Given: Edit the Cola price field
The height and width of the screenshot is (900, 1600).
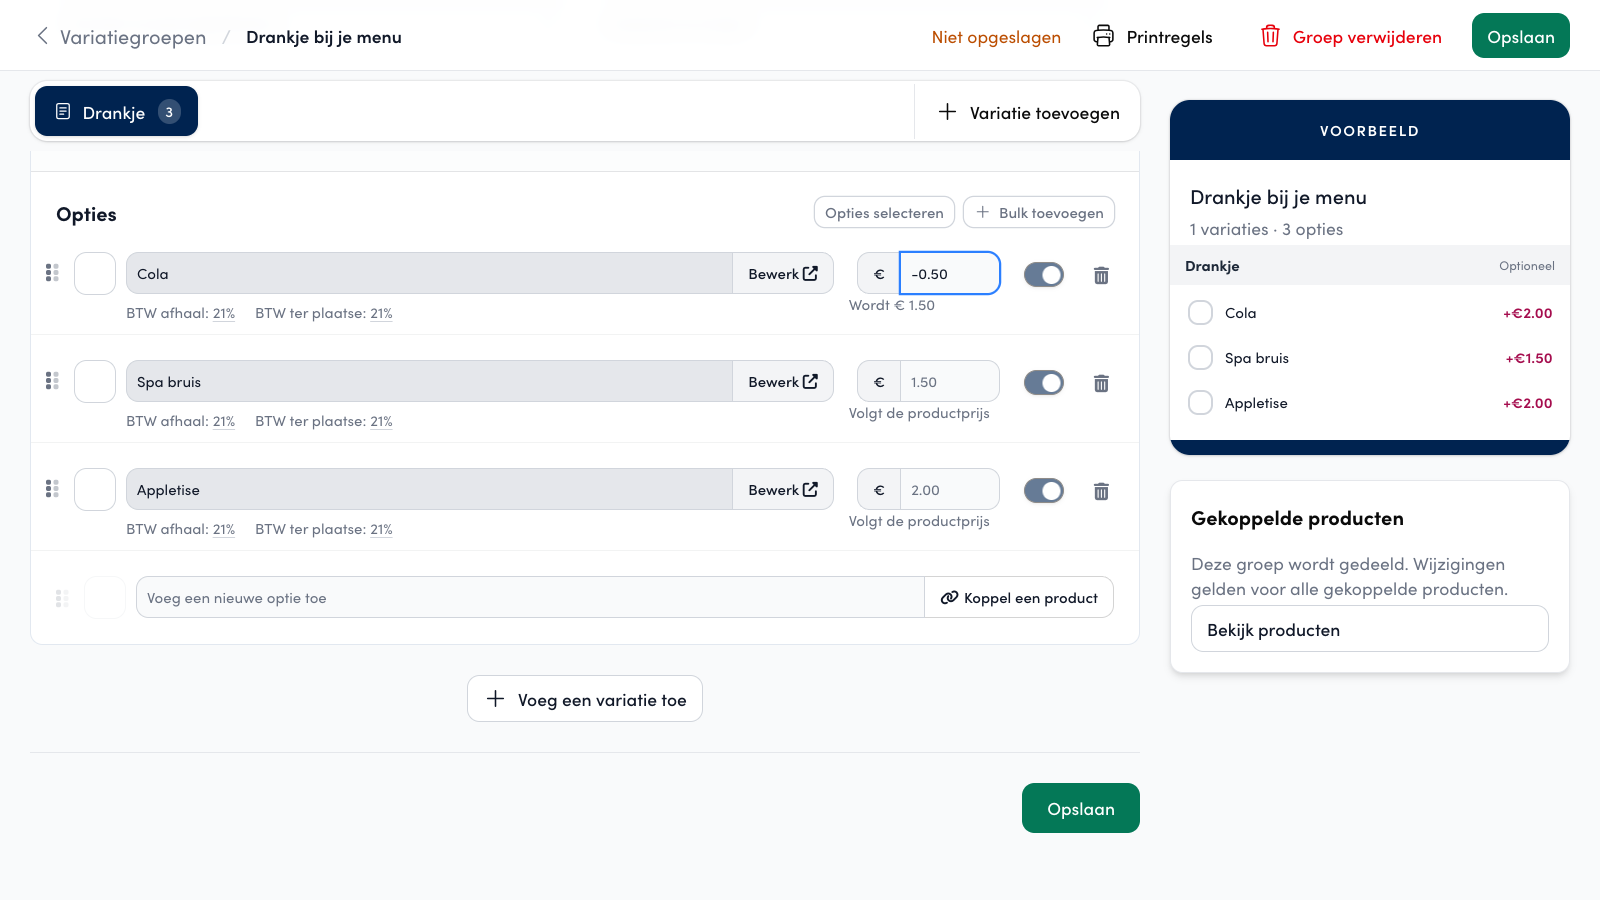Looking at the screenshot, I should [950, 273].
